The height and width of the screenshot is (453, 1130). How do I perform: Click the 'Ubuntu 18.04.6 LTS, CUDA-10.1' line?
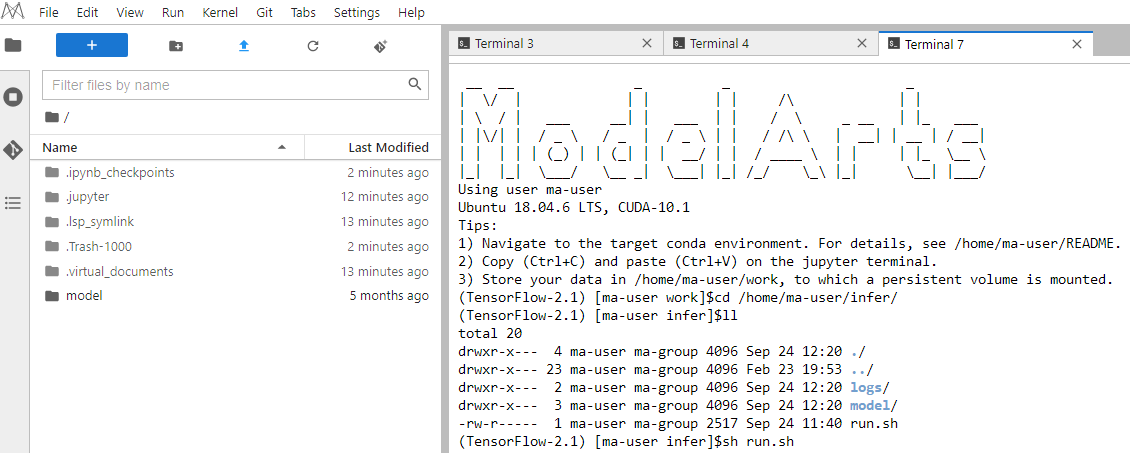(574, 207)
